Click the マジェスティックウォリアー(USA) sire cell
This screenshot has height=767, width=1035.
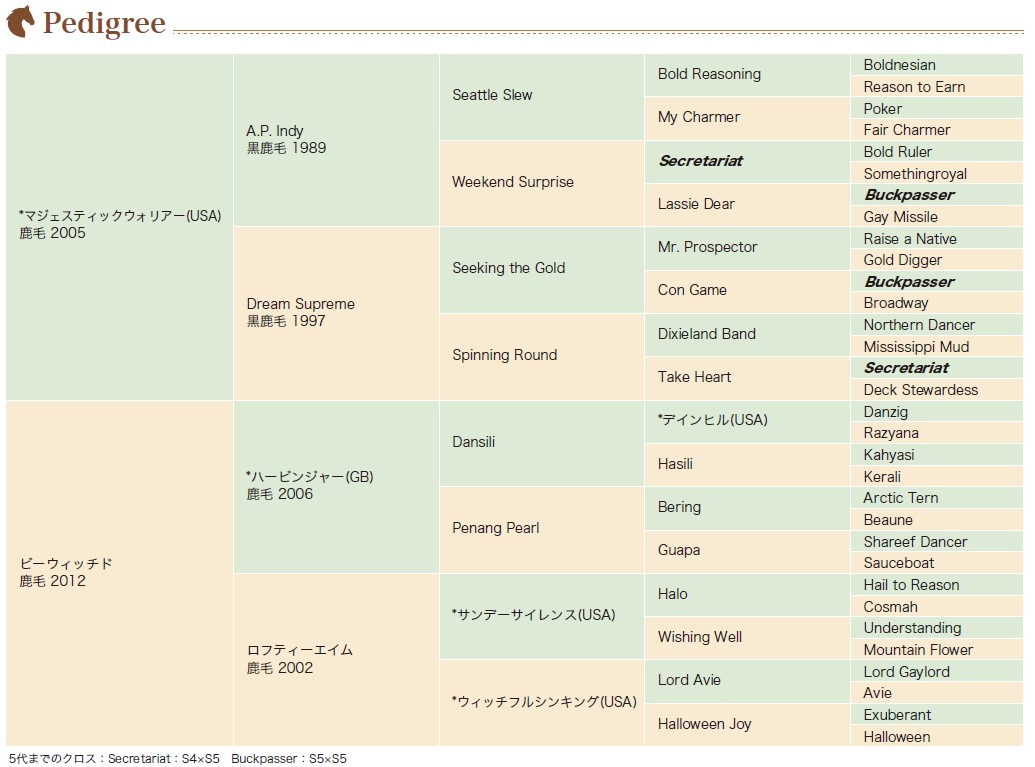pos(119,226)
